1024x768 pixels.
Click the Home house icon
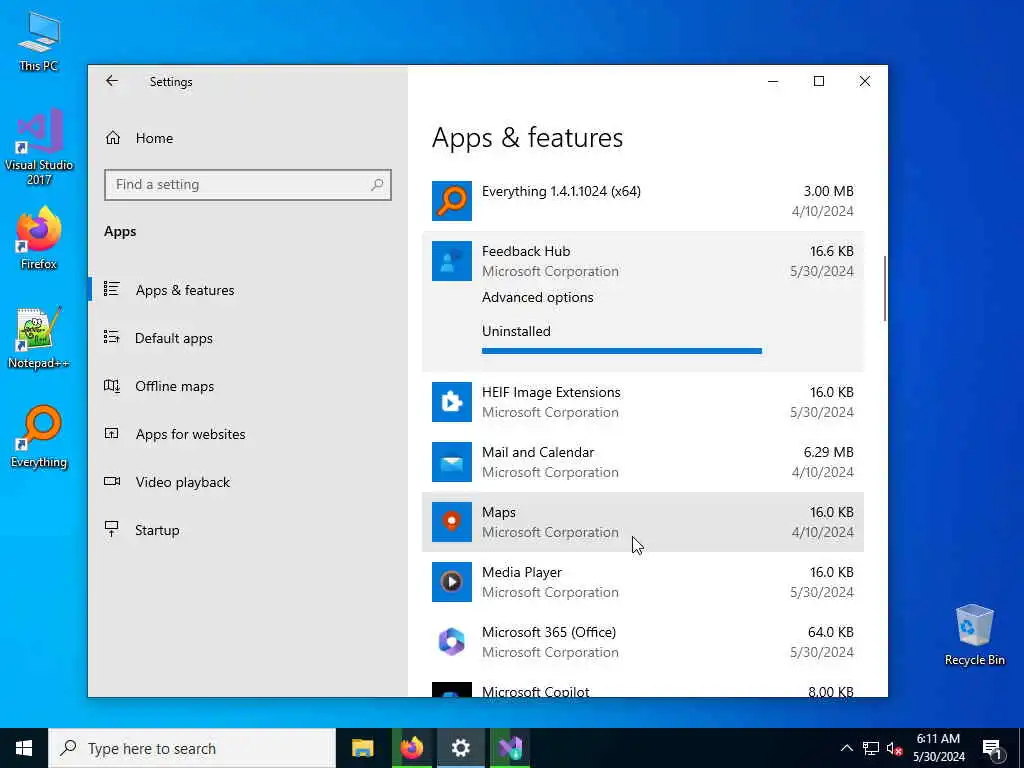pyautogui.click(x=112, y=138)
